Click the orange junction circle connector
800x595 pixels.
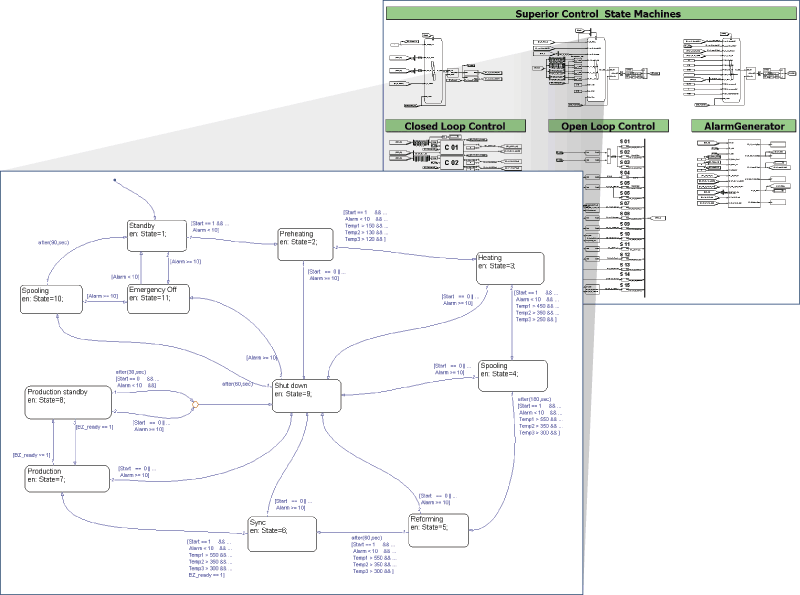pyautogui.click(x=194, y=405)
